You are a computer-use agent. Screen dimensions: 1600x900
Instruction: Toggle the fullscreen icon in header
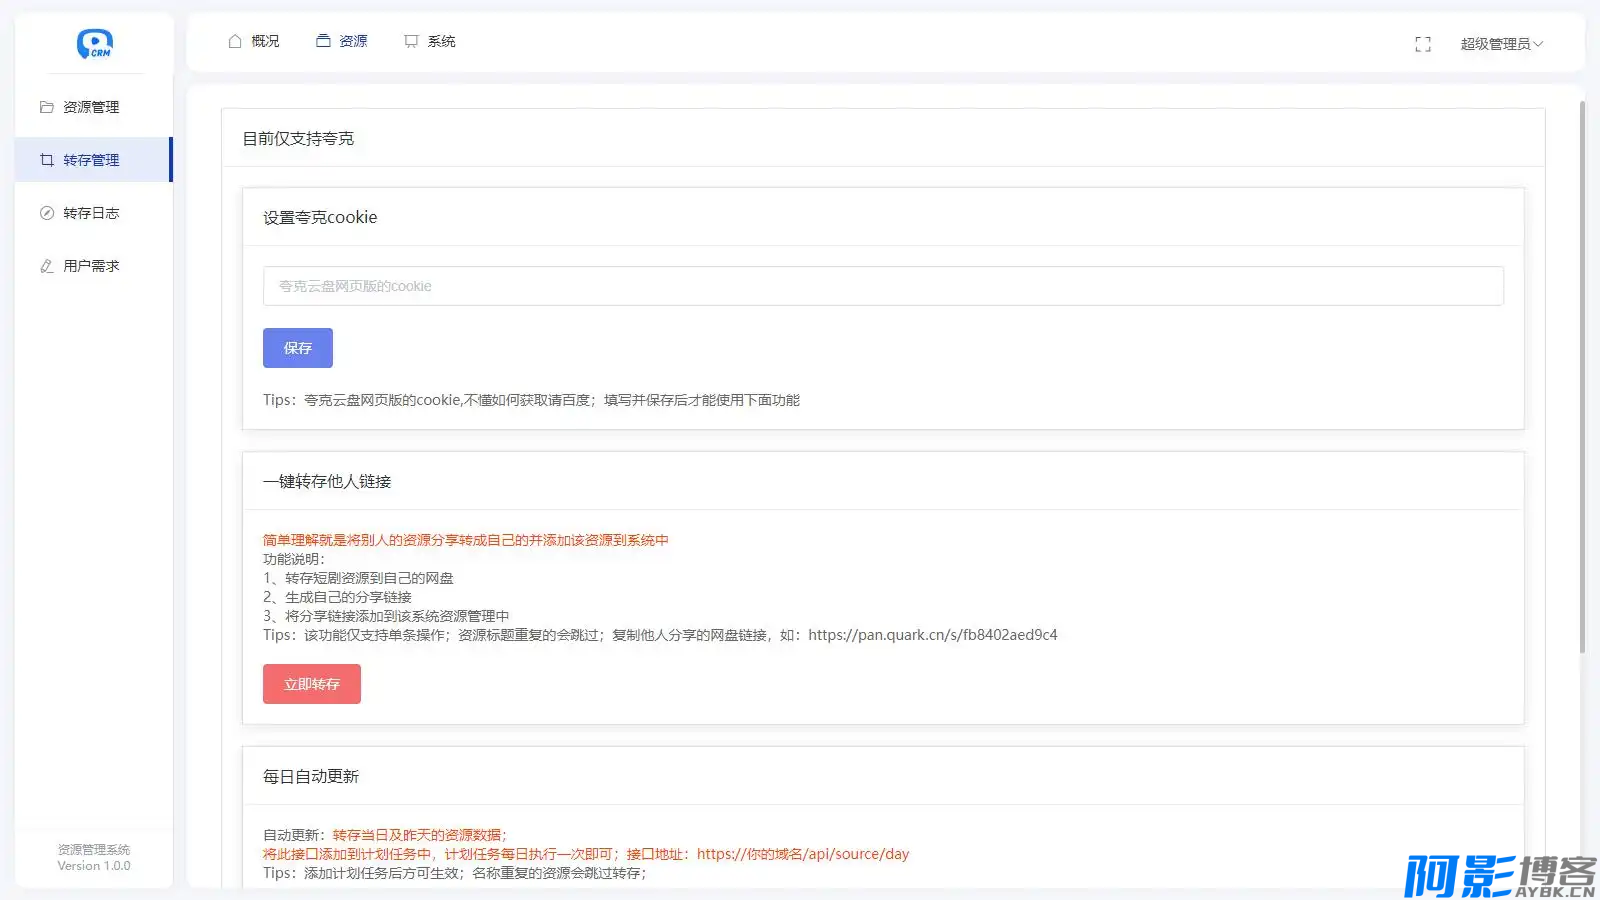(x=1423, y=44)
